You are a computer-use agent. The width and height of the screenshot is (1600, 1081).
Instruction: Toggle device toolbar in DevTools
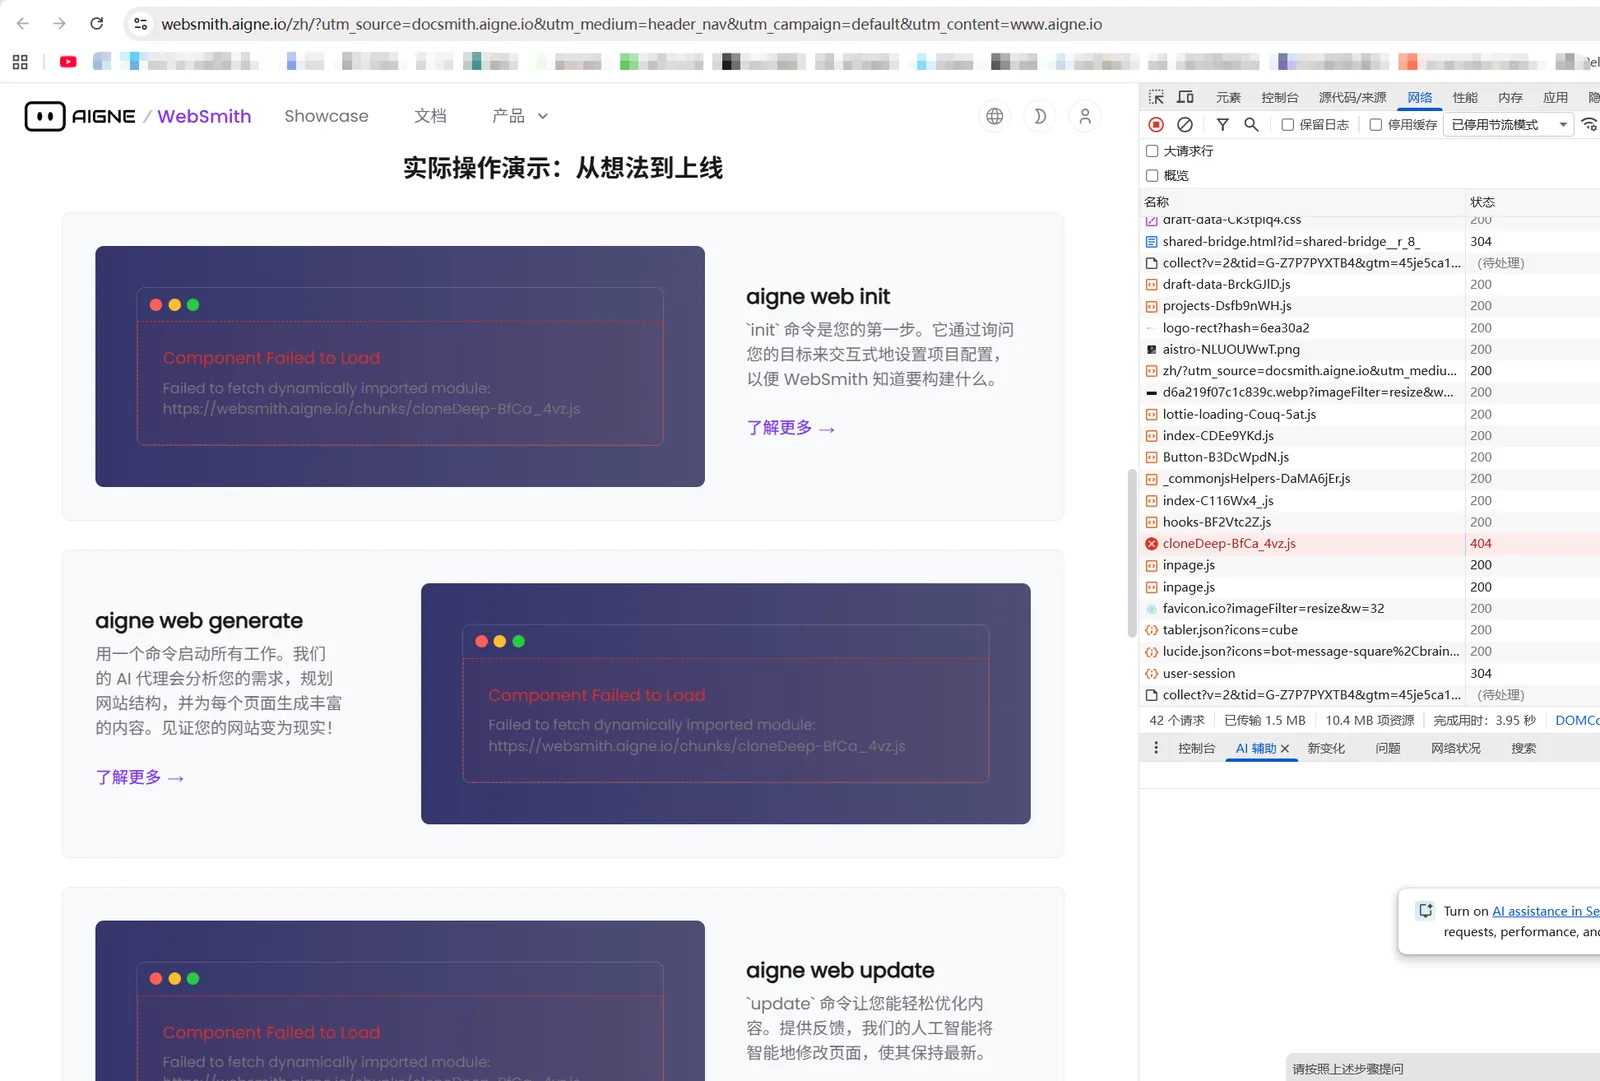[x=1185, y=97]
